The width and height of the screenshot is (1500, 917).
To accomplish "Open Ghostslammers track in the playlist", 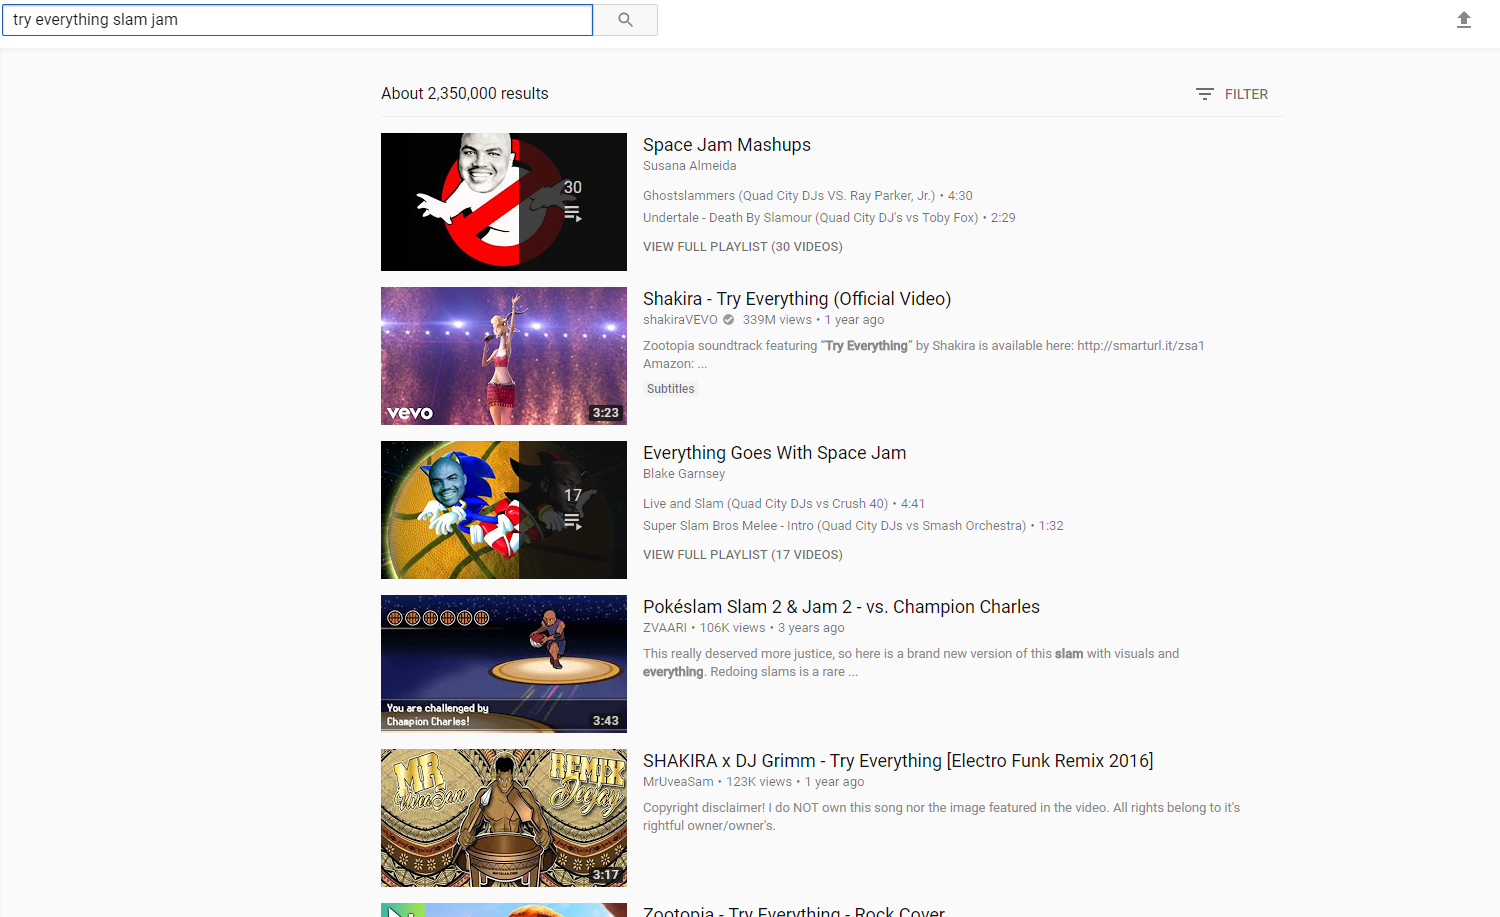I will click(788, 196).
